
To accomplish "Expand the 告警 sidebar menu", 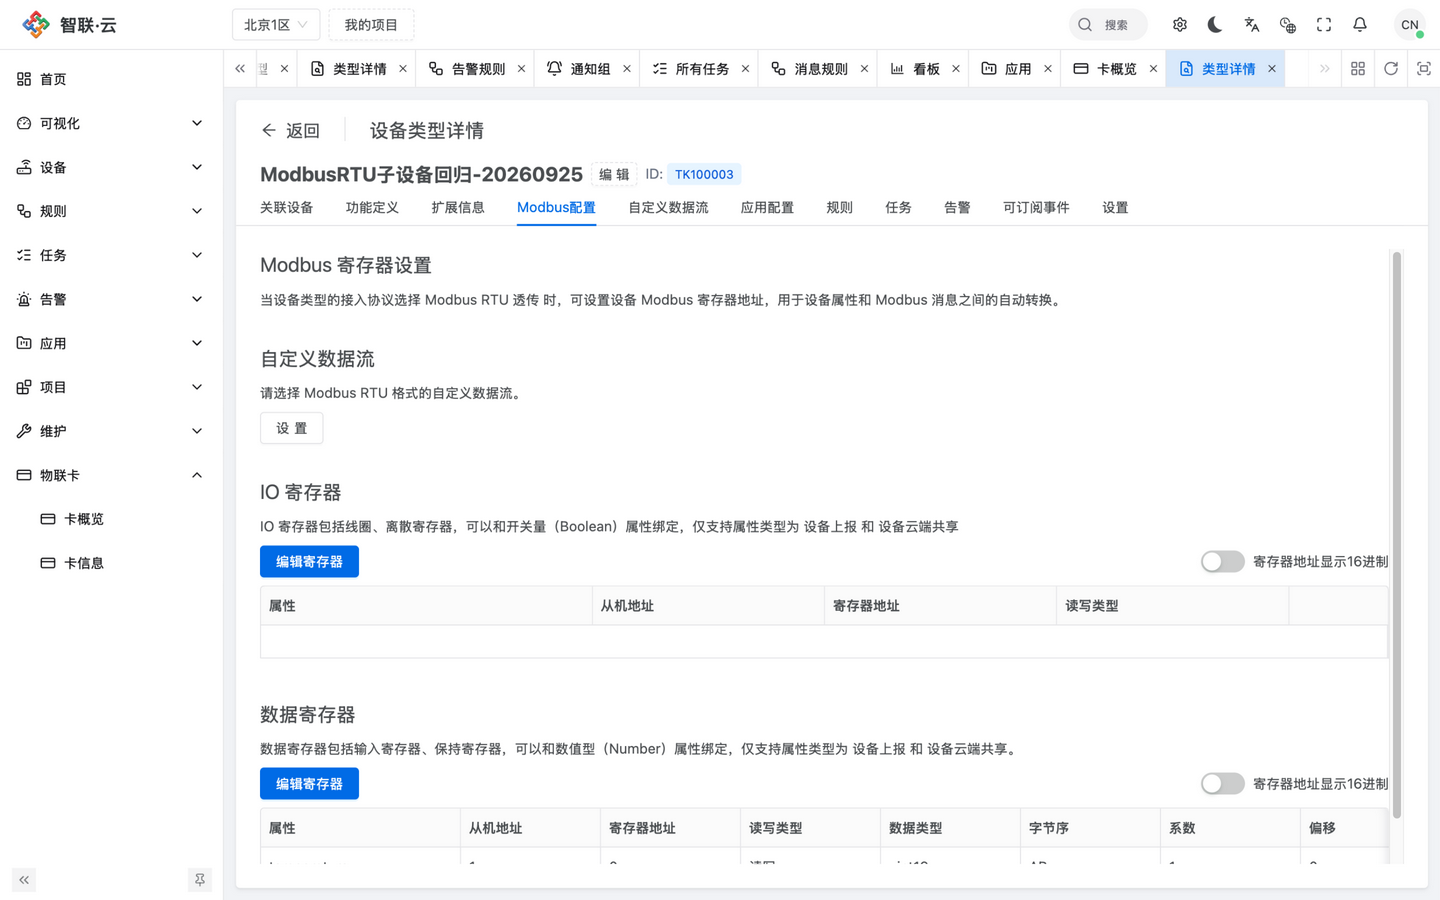I will (110, 299).
